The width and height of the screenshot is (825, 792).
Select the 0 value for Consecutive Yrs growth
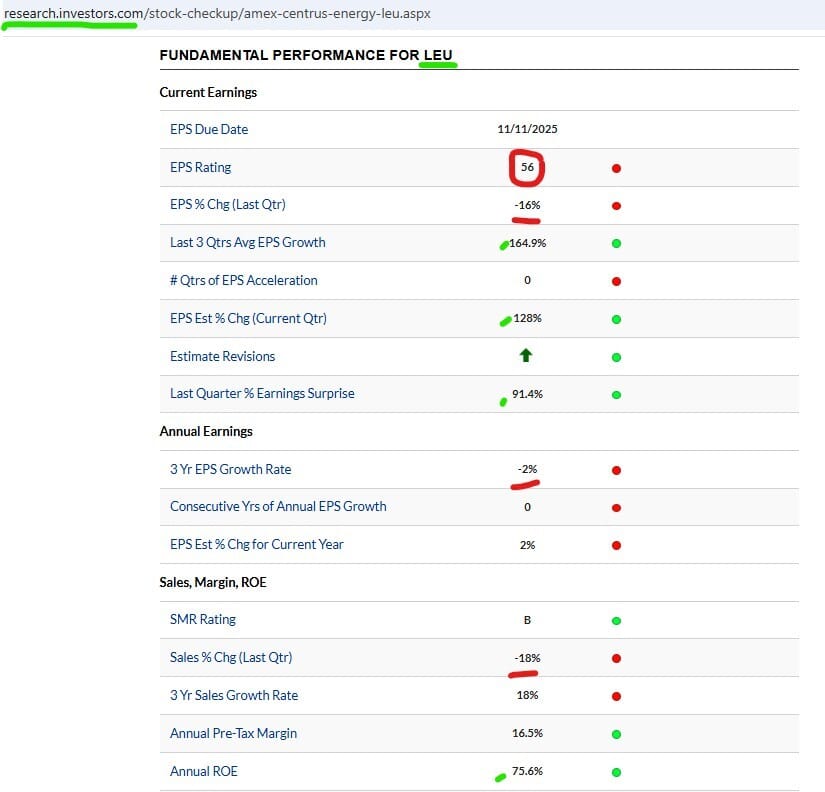[x=527, y=507]
